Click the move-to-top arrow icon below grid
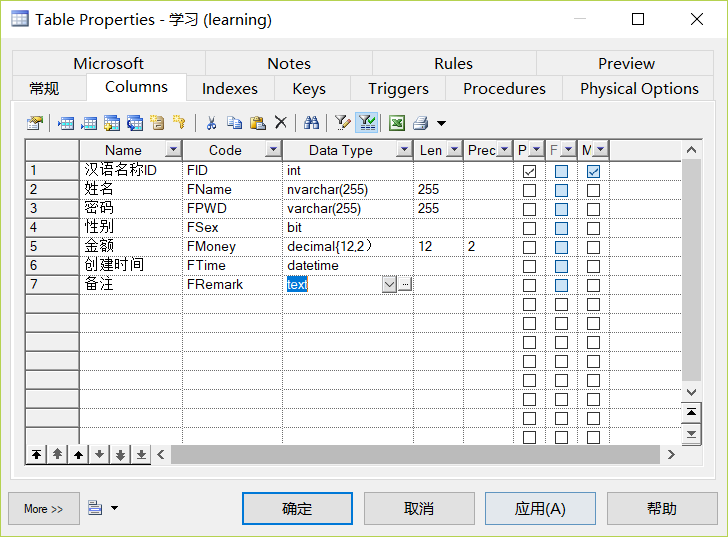This screenshot has width=728, height=537. pos(36,454)
